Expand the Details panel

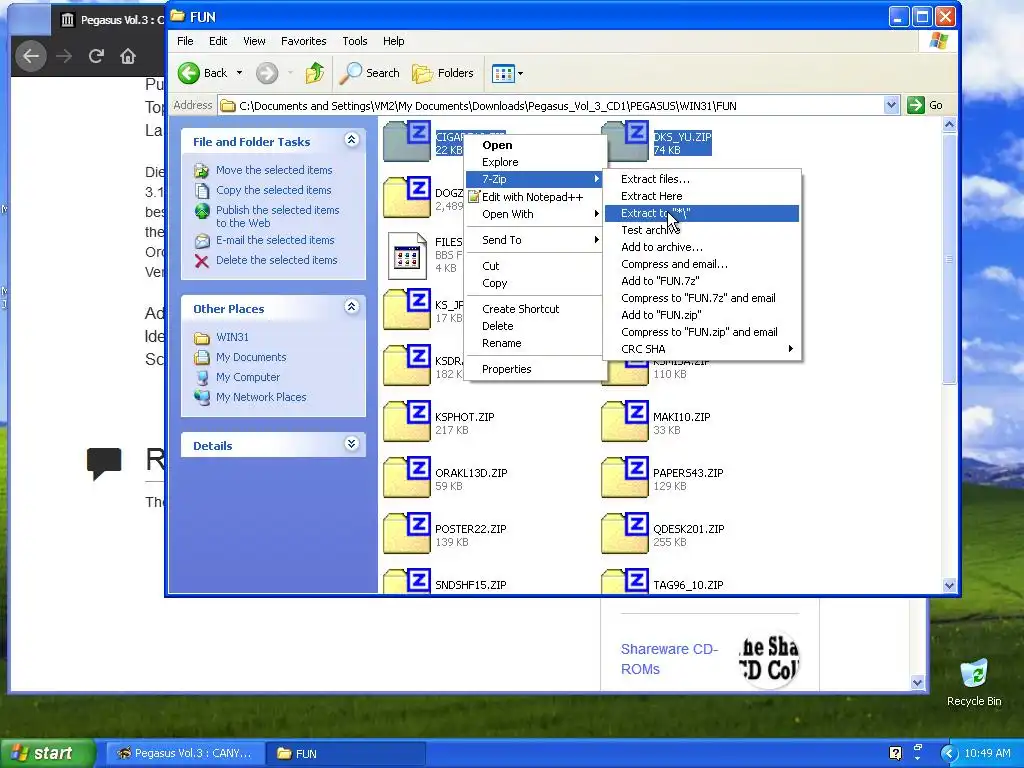pyautogui.click(x=351, y=444)
